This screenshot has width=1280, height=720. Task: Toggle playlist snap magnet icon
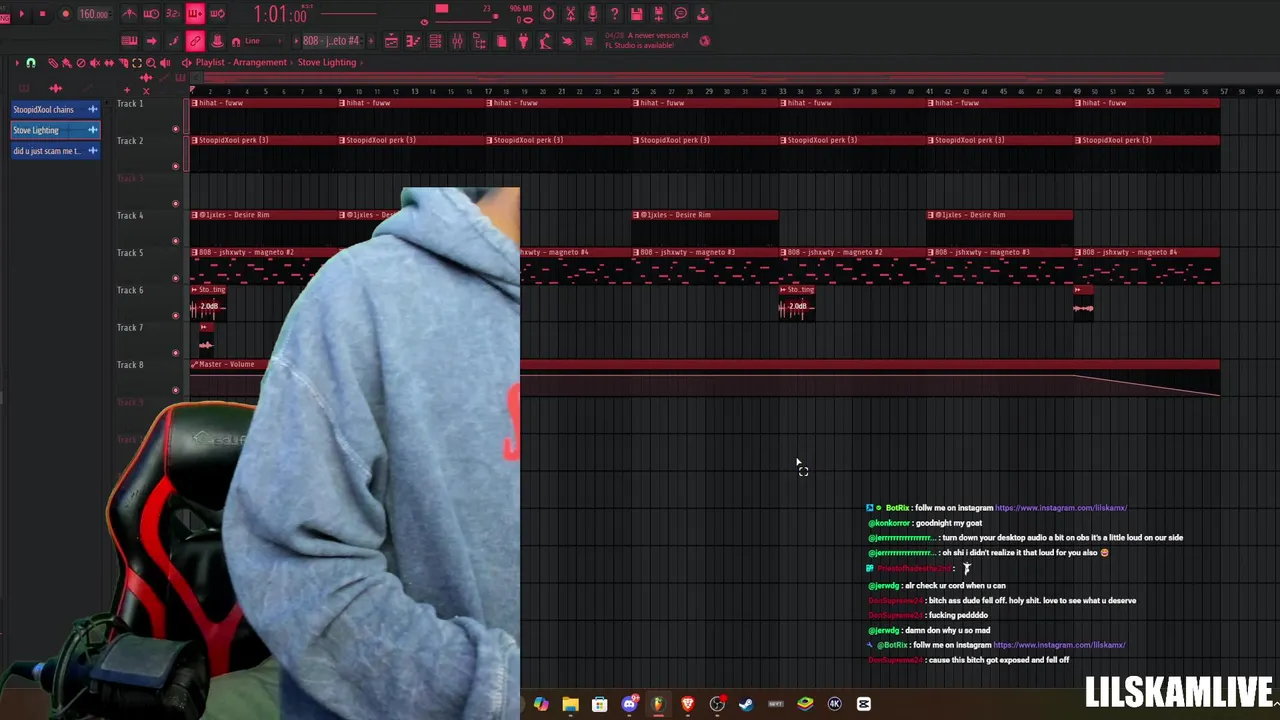coord(31,62)
